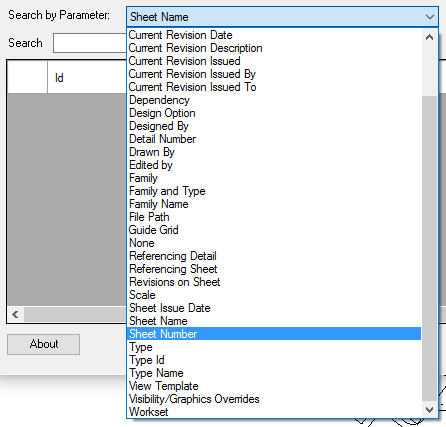Image resolution: width=446 pixels, height=427 pixels.
Task: Select Dependency from the list
Action: tap(274, 100)
